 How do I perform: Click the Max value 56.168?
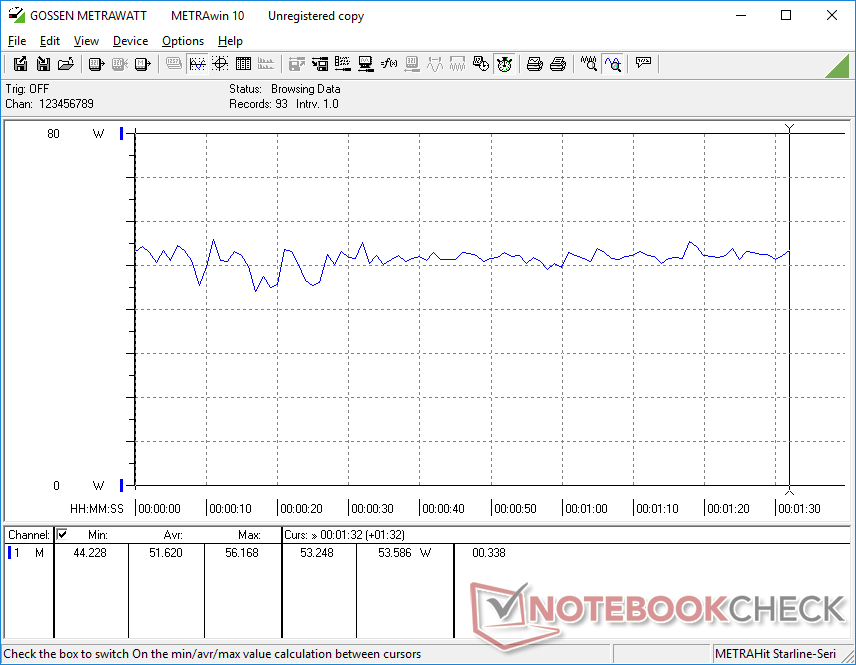(242, 553)
